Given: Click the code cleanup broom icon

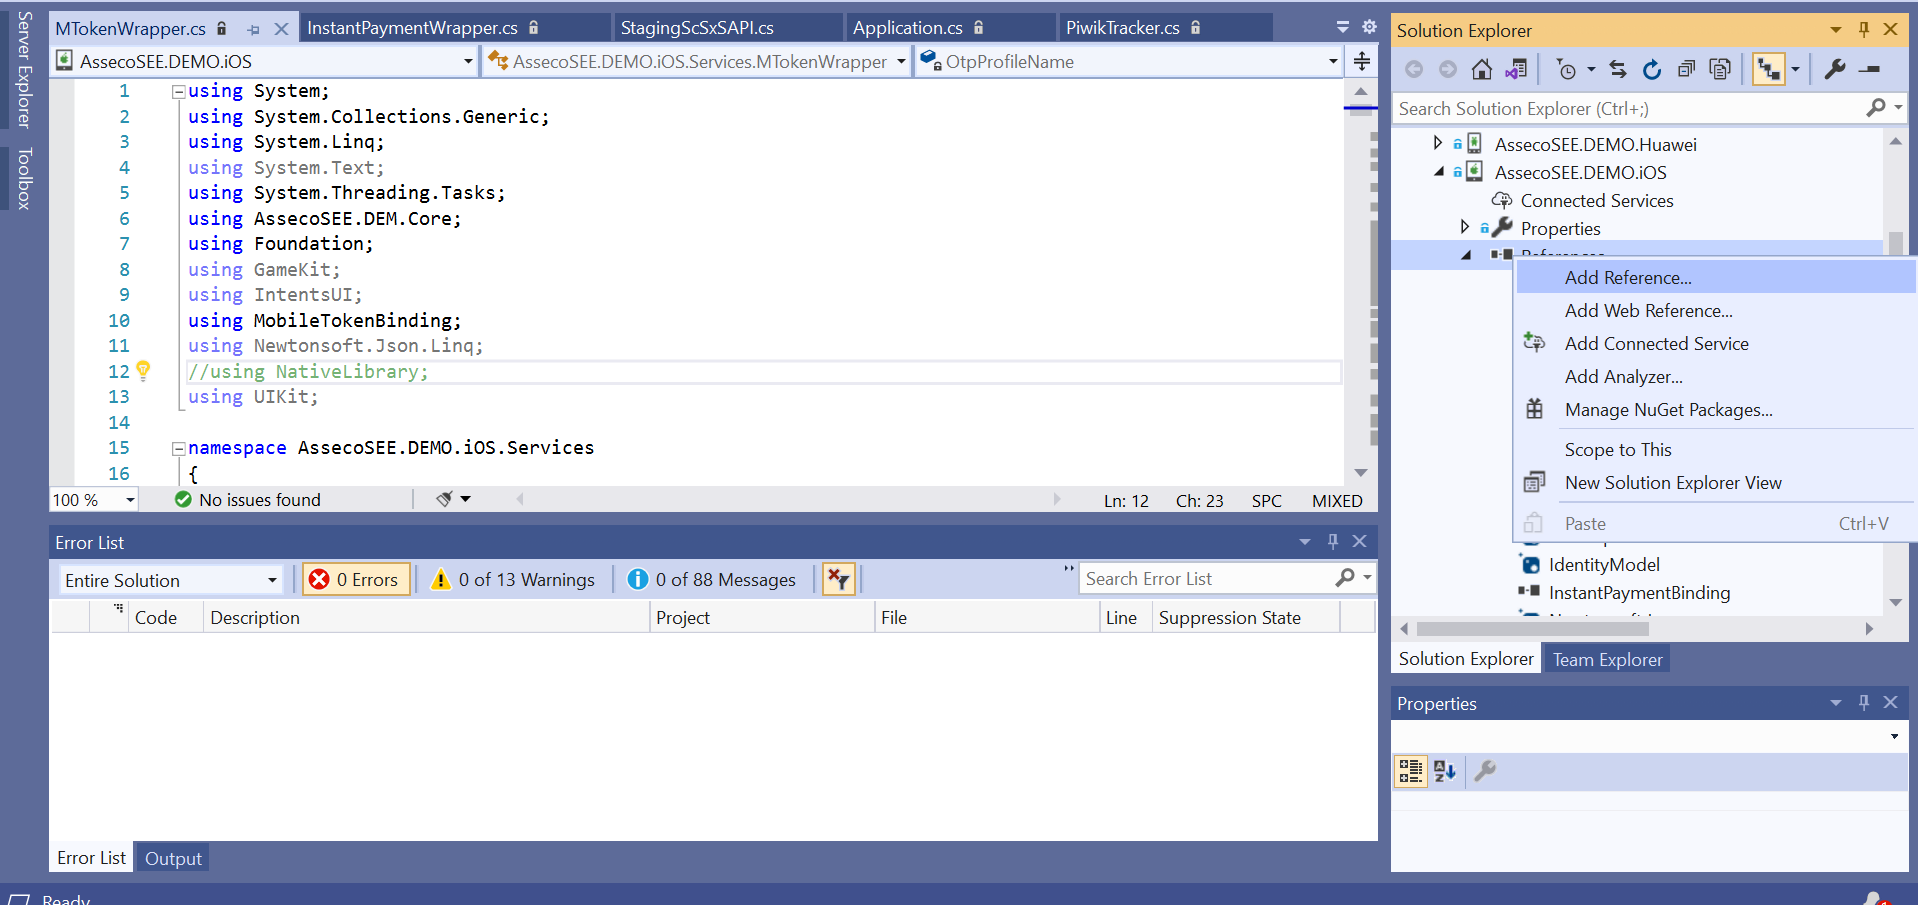Looking at the screenshot, I should (445, 499).
